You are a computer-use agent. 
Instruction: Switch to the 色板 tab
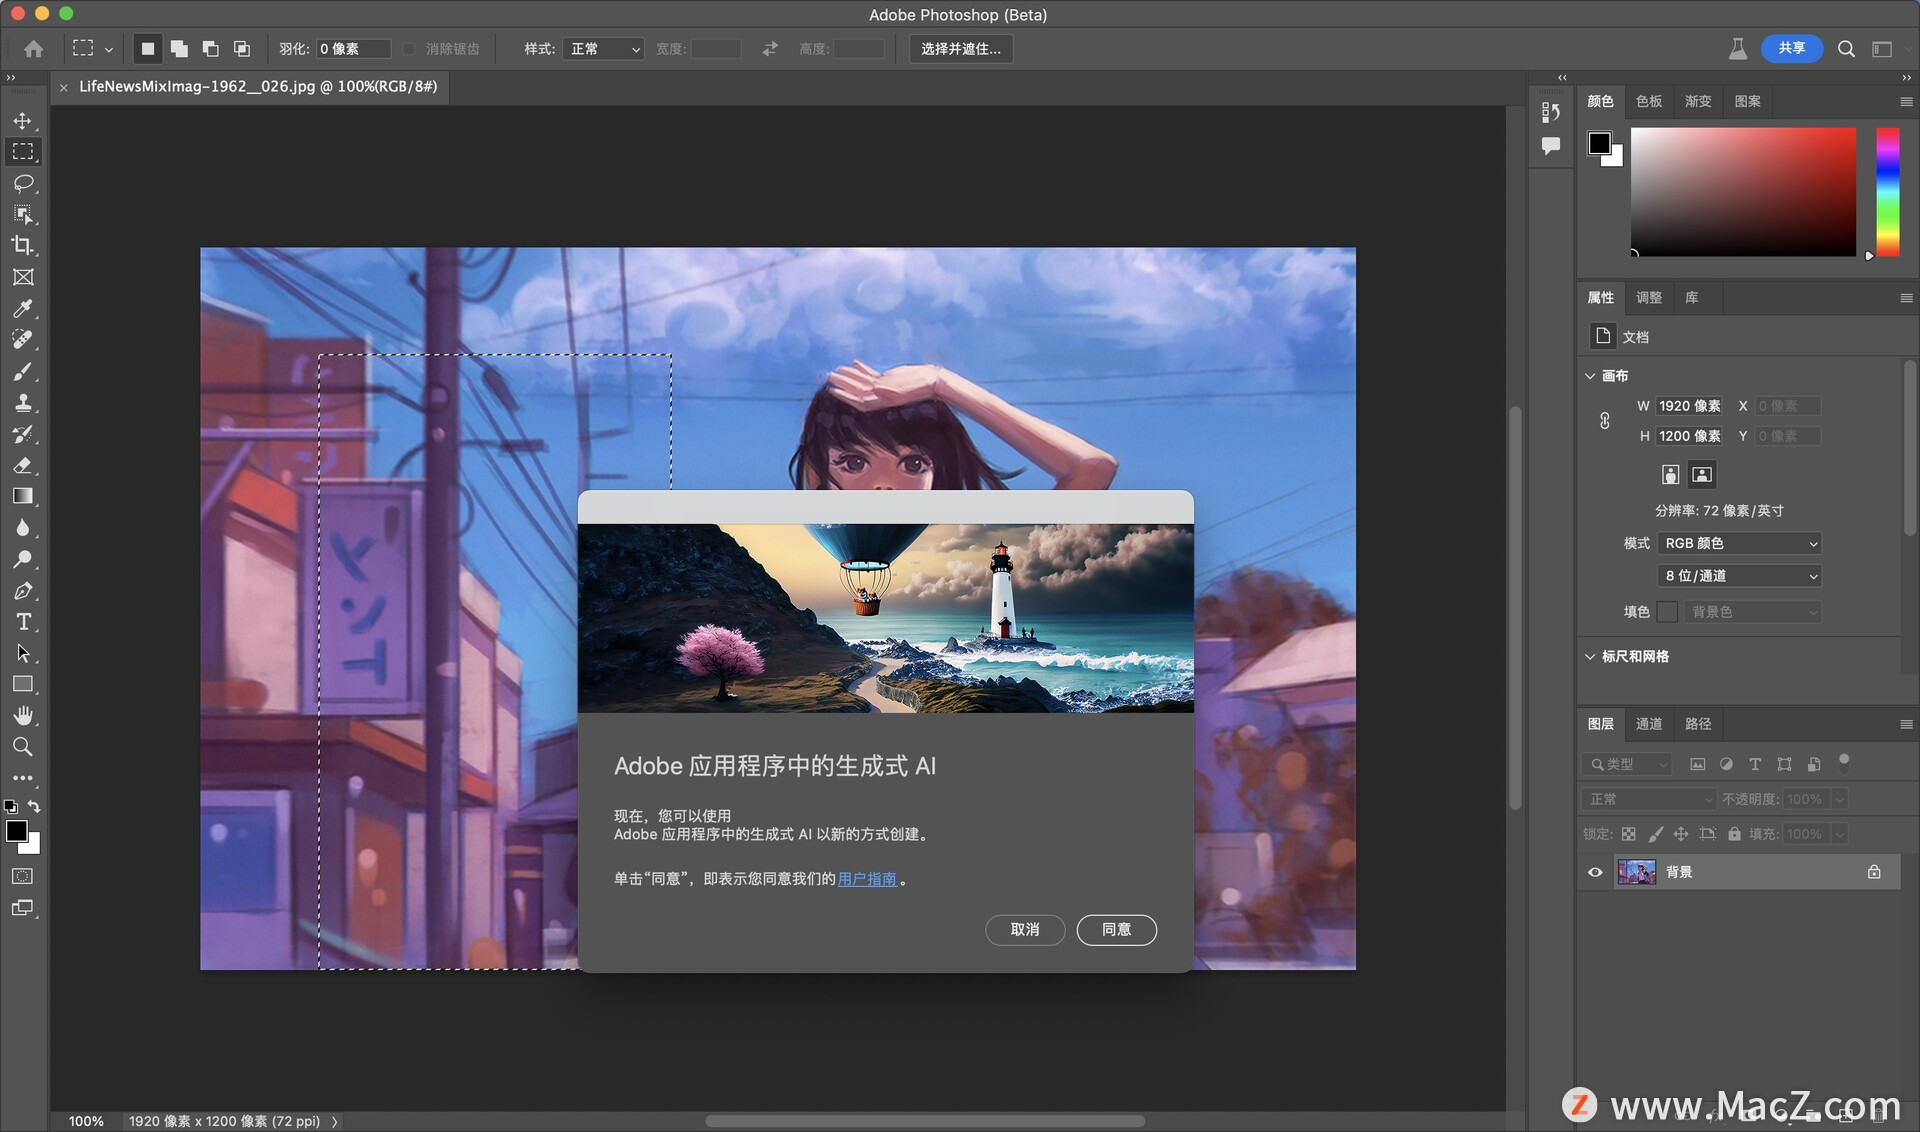(x=1648, y=101)
